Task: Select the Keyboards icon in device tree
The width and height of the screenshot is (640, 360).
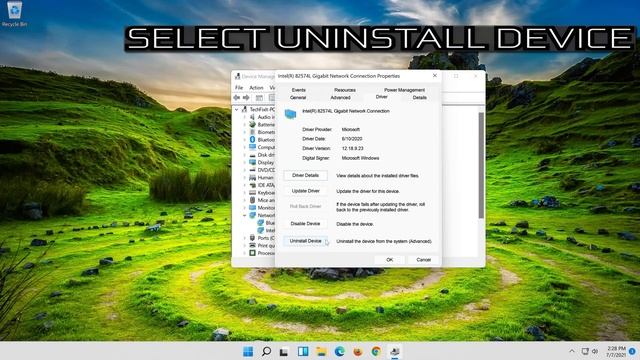Action: [253, 193]
